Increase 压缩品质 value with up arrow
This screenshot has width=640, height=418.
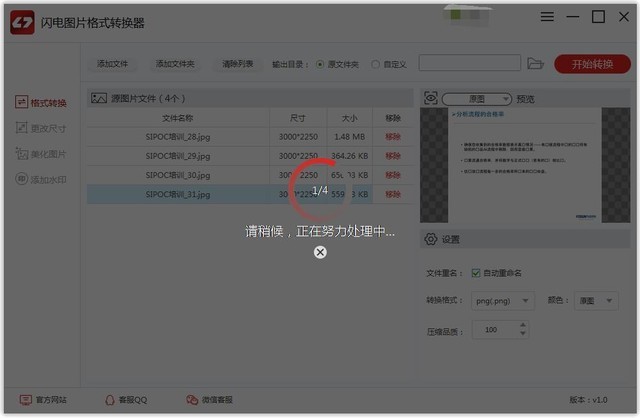tap(523, 325)
